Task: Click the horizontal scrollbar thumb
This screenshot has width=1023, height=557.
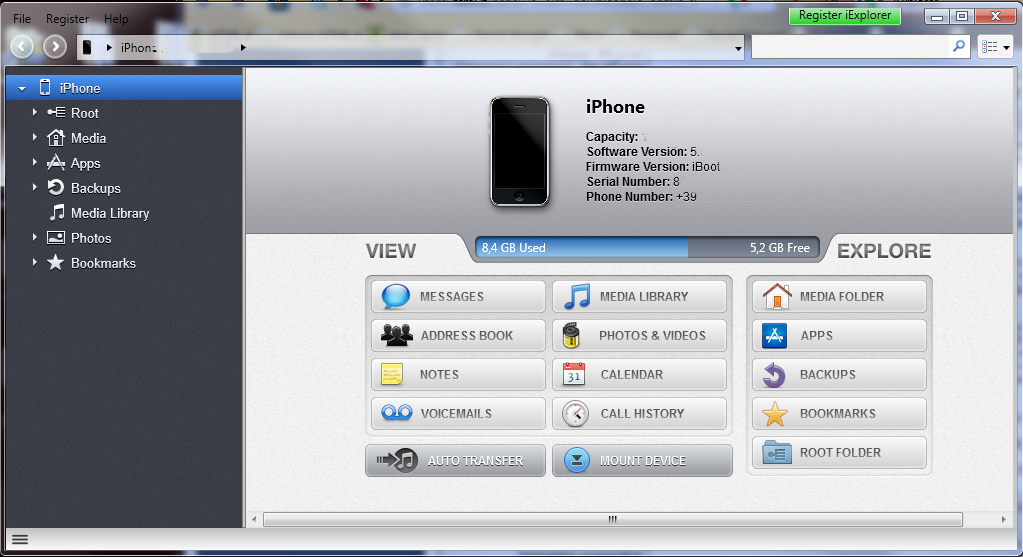Action: [612, 519]
